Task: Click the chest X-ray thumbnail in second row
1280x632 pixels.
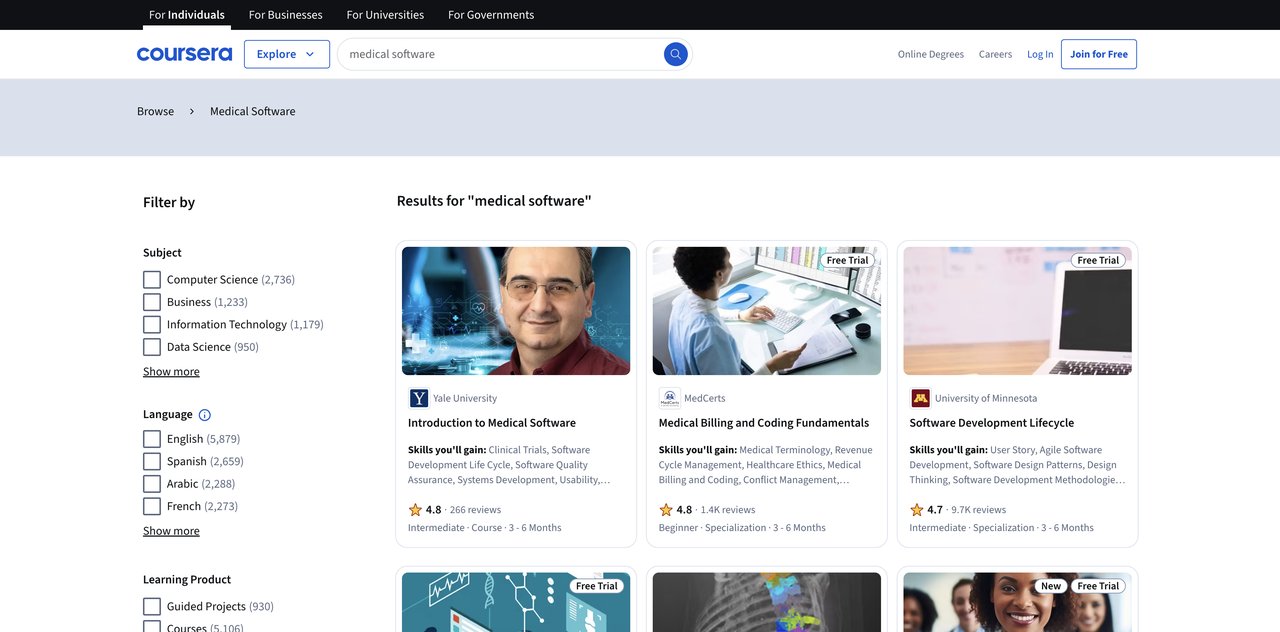Action: pyautogui.click(x=767, y=602)
